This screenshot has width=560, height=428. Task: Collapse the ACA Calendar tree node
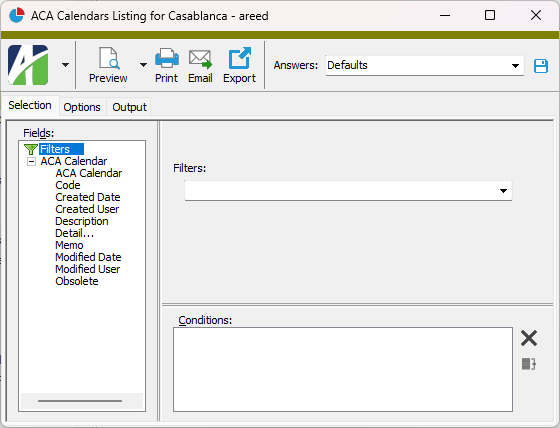click(31, 161)
